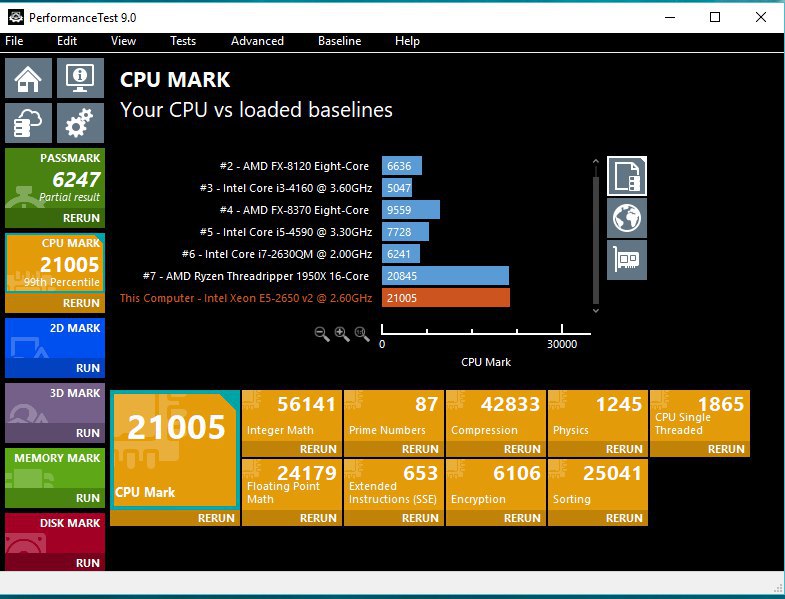The width and height of the screenshot is (785, 599).
Task: Select the Memory Mark sidebar tile
Action: click(55, 468)
